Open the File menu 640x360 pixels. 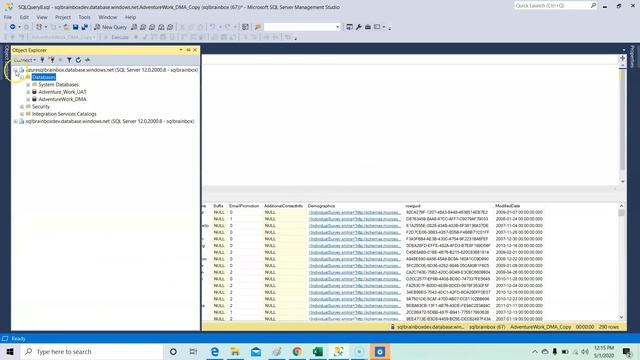tap(8, 17)
